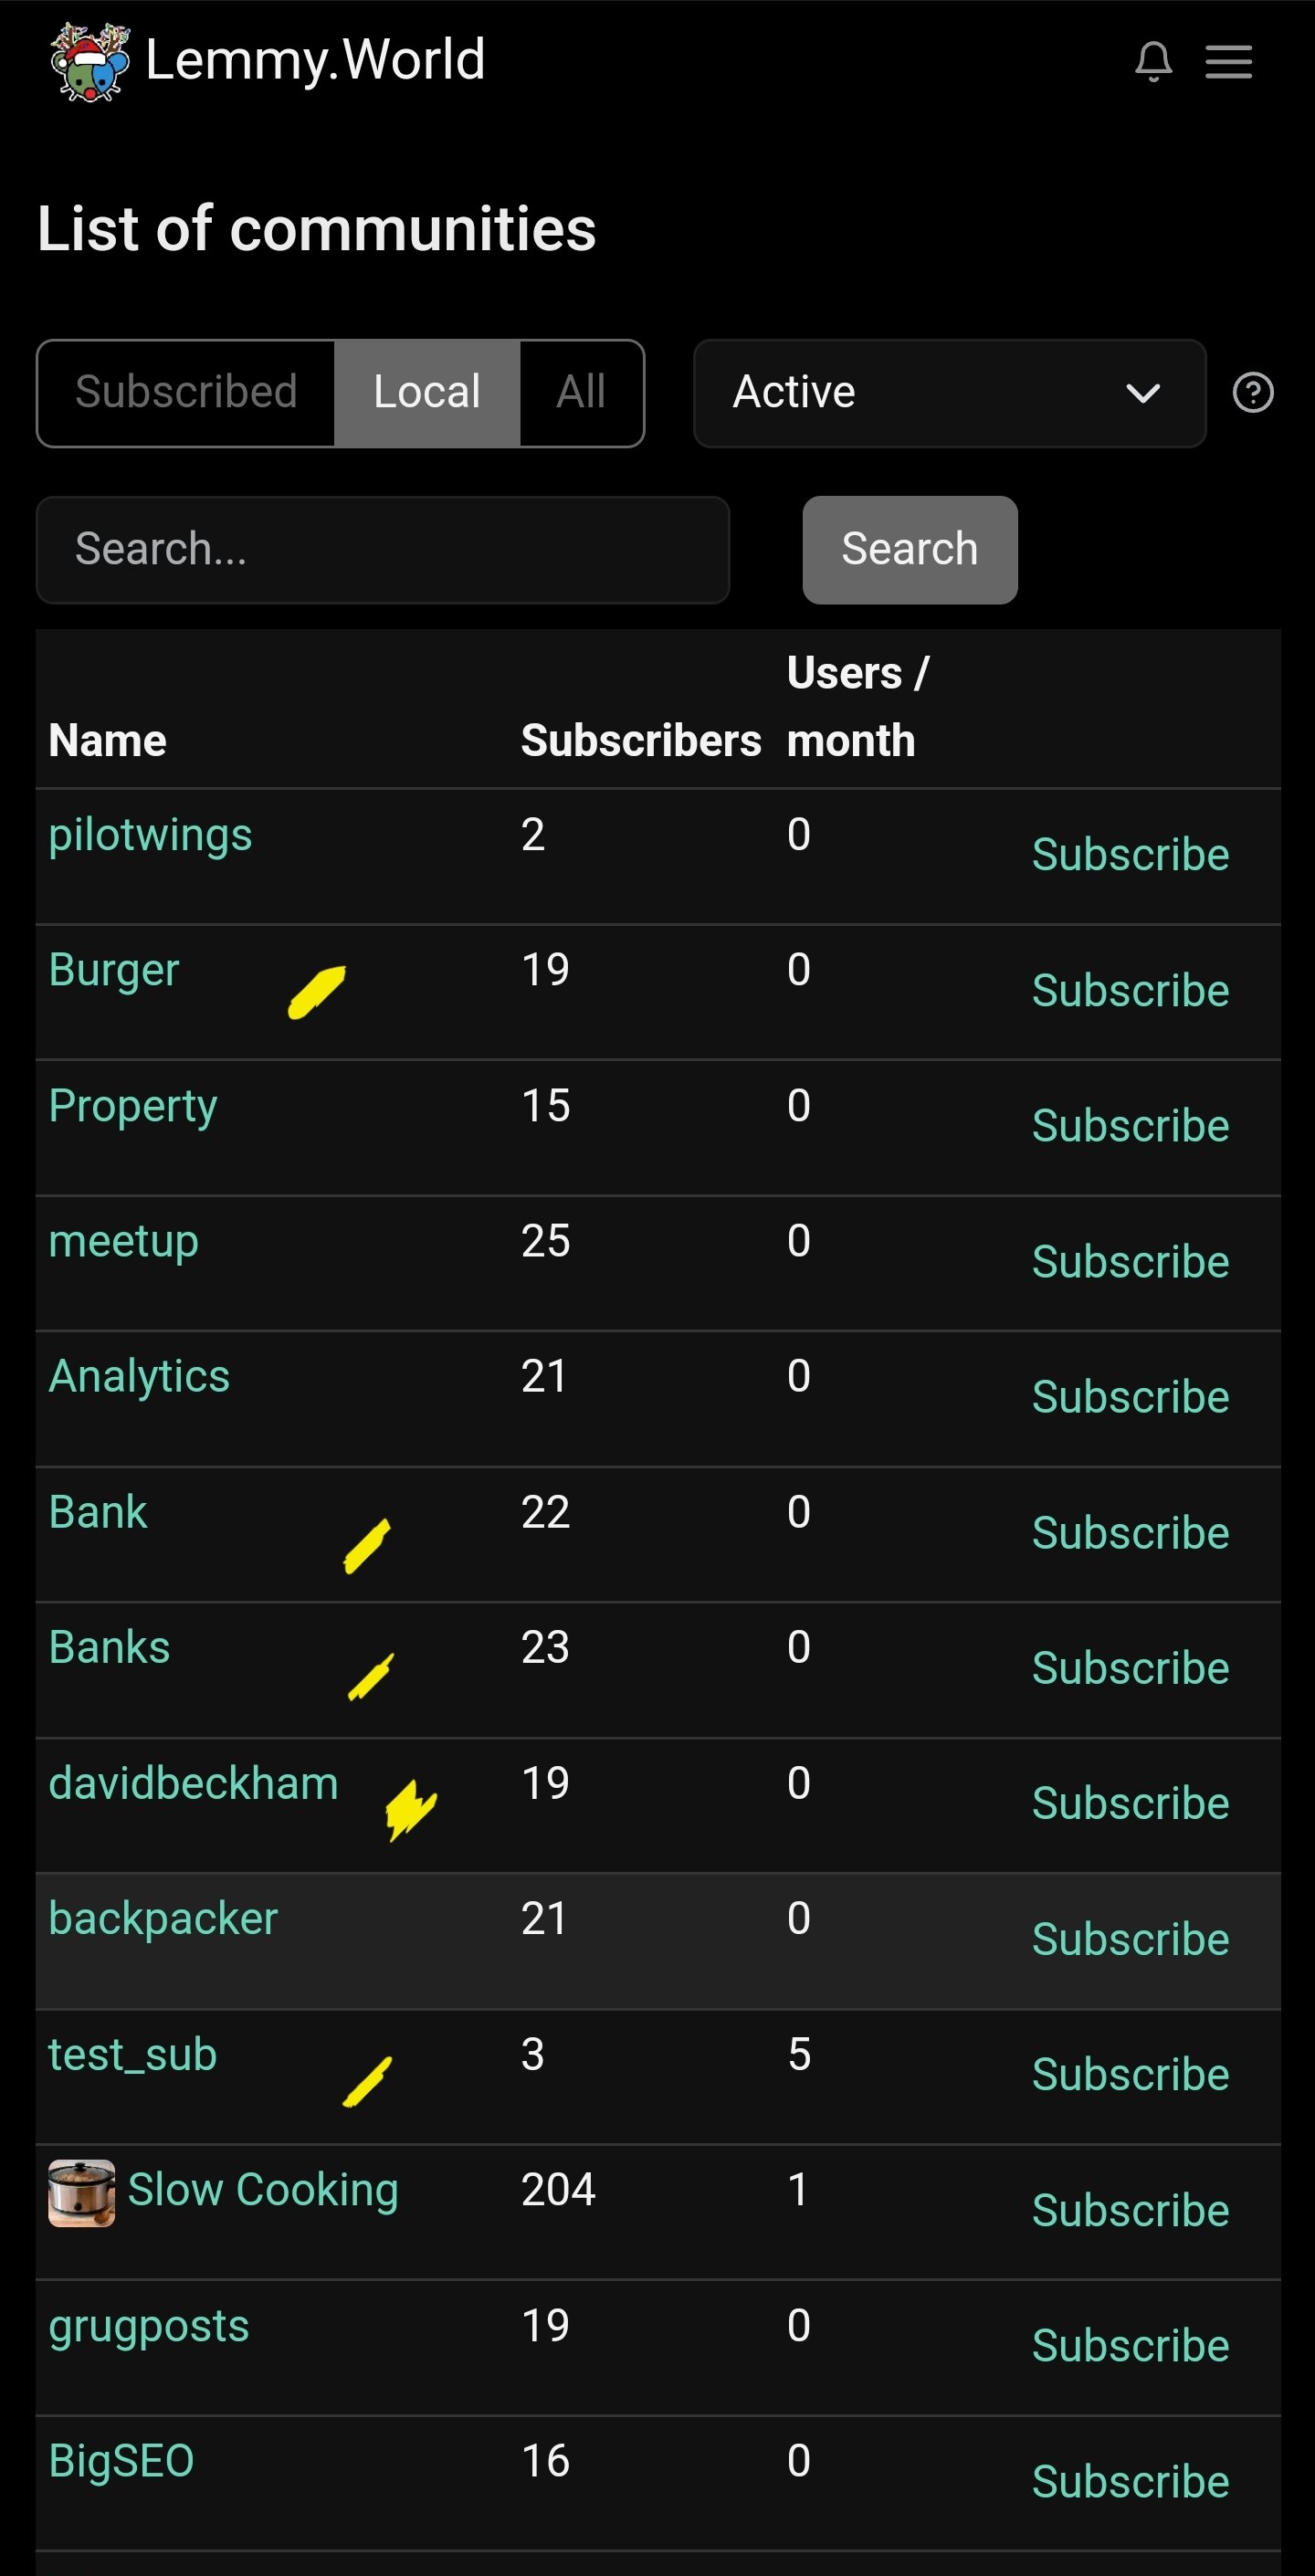The width and height of the screenshot is (1315, 2576).
Task: Subscribe to the meetup community
Action: coord(1130,1261)
